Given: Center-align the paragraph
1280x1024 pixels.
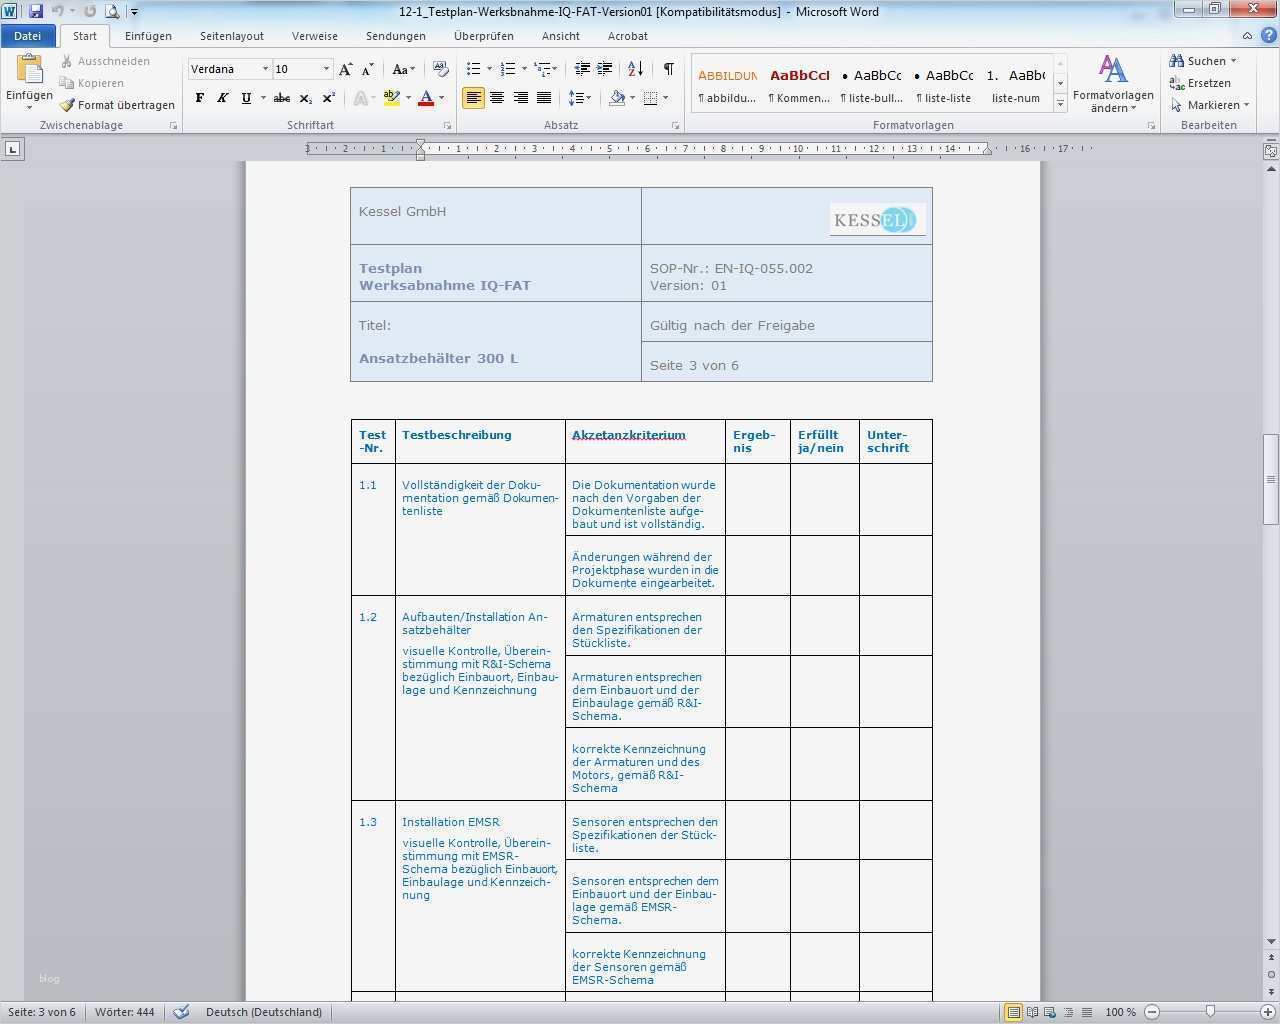Looking at the screenshot, I should [x=497, y=98].
